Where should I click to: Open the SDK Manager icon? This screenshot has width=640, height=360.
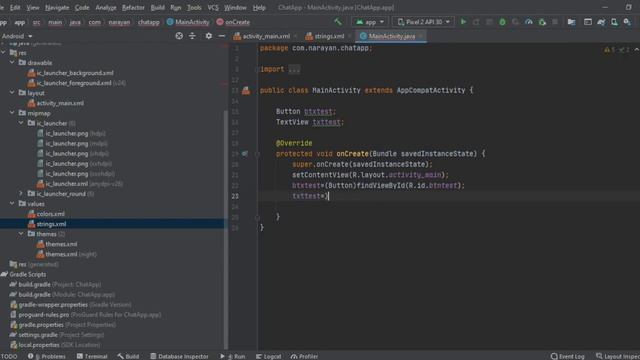click(627, 22)
